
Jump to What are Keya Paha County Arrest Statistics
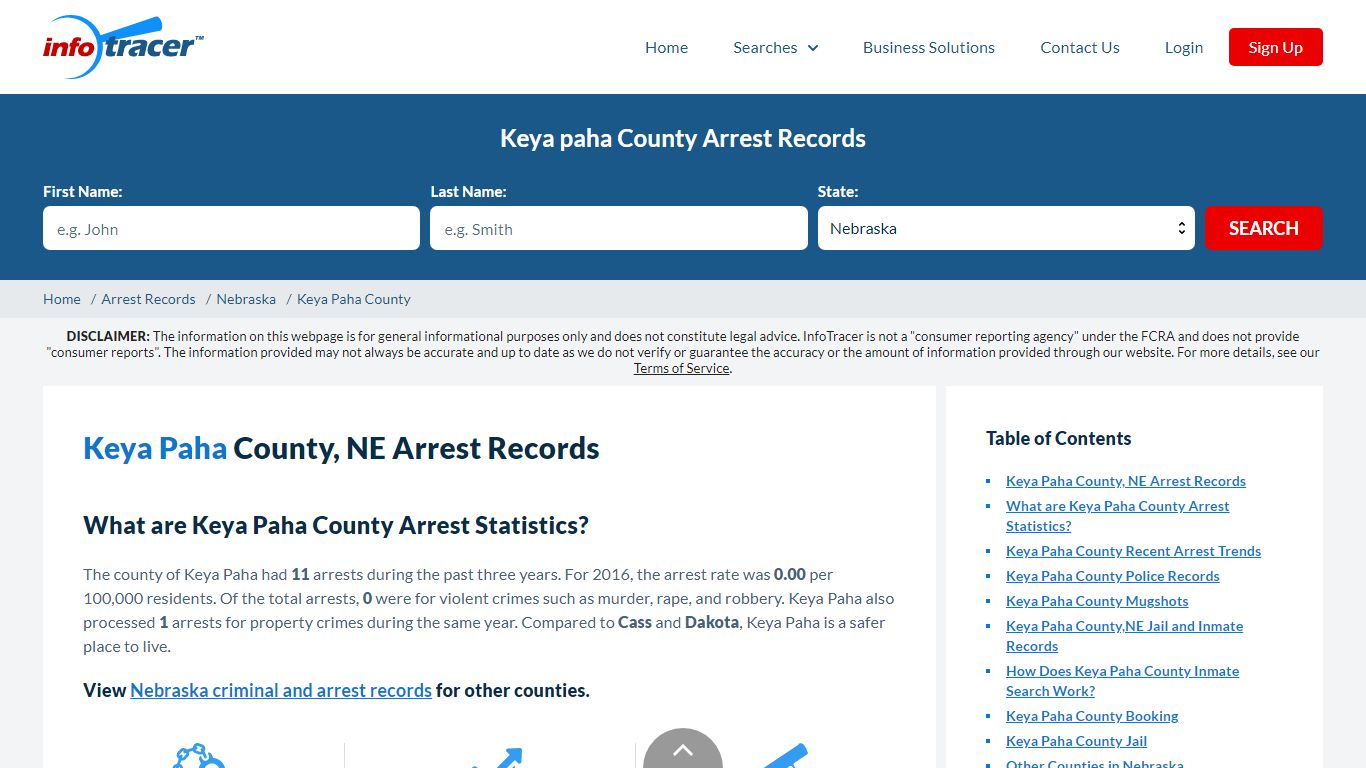point(1118,516)
